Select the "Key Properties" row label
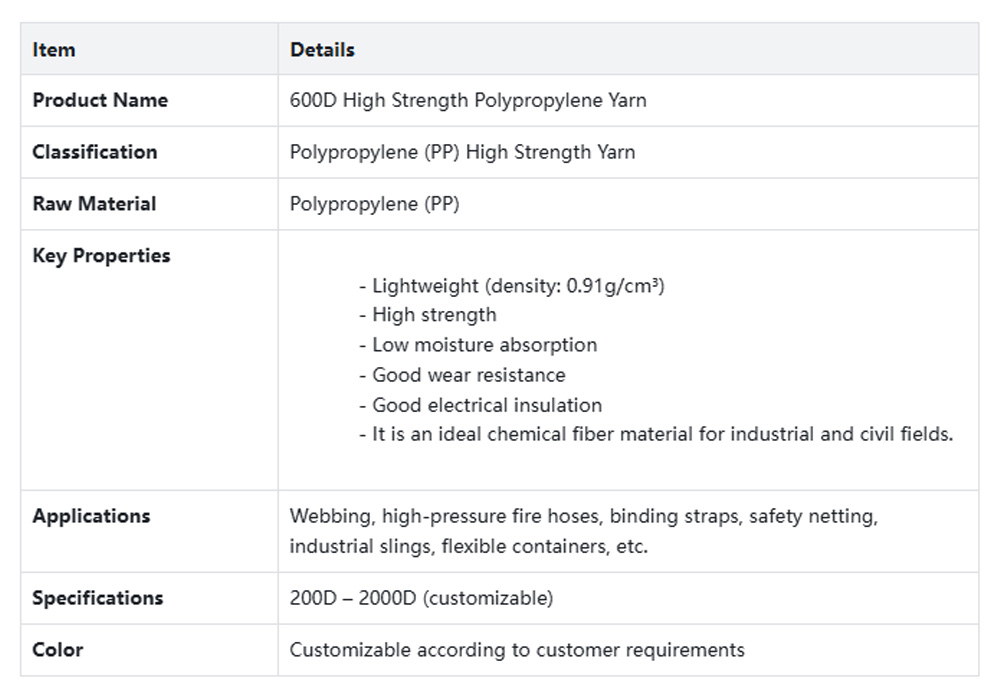This screenshot has height=699, width=1000. point(101,256)
